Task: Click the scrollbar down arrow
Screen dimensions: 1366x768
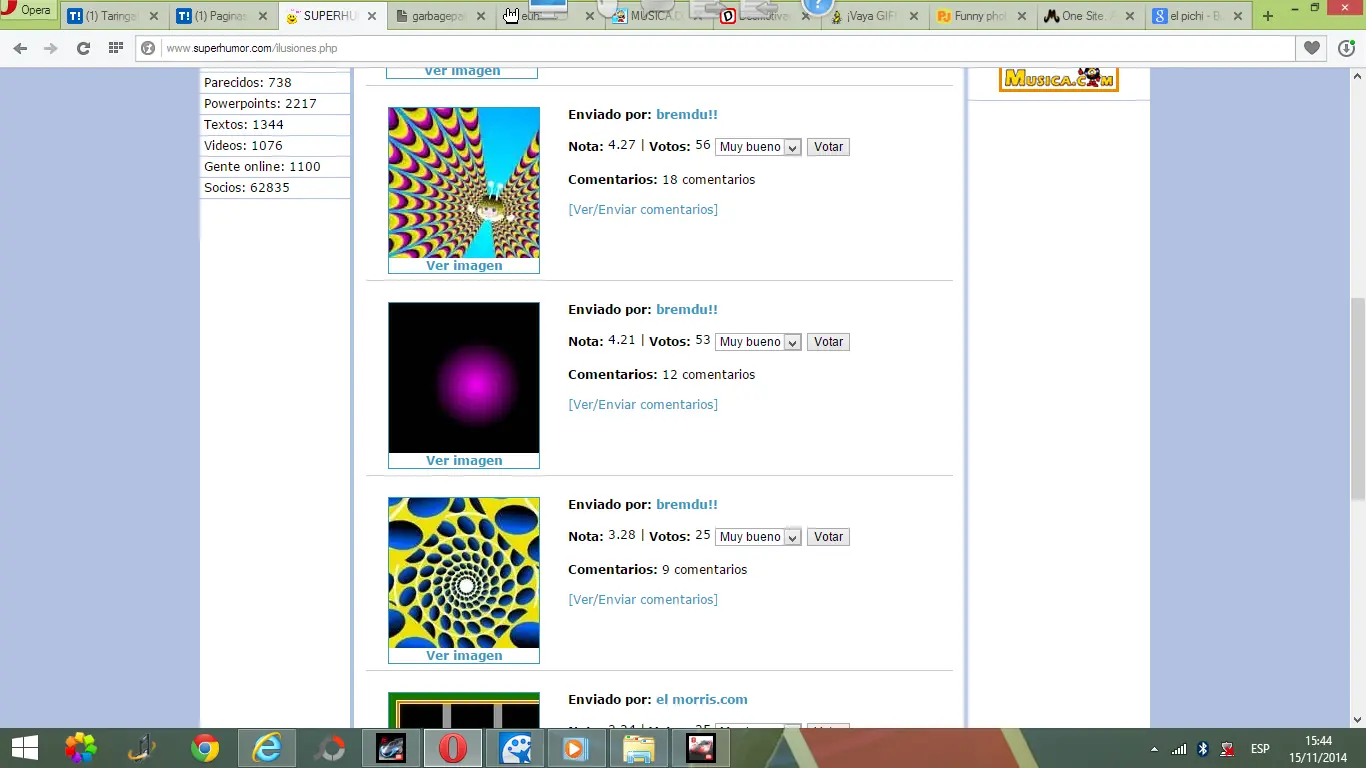Action: tap(1358, 719)
